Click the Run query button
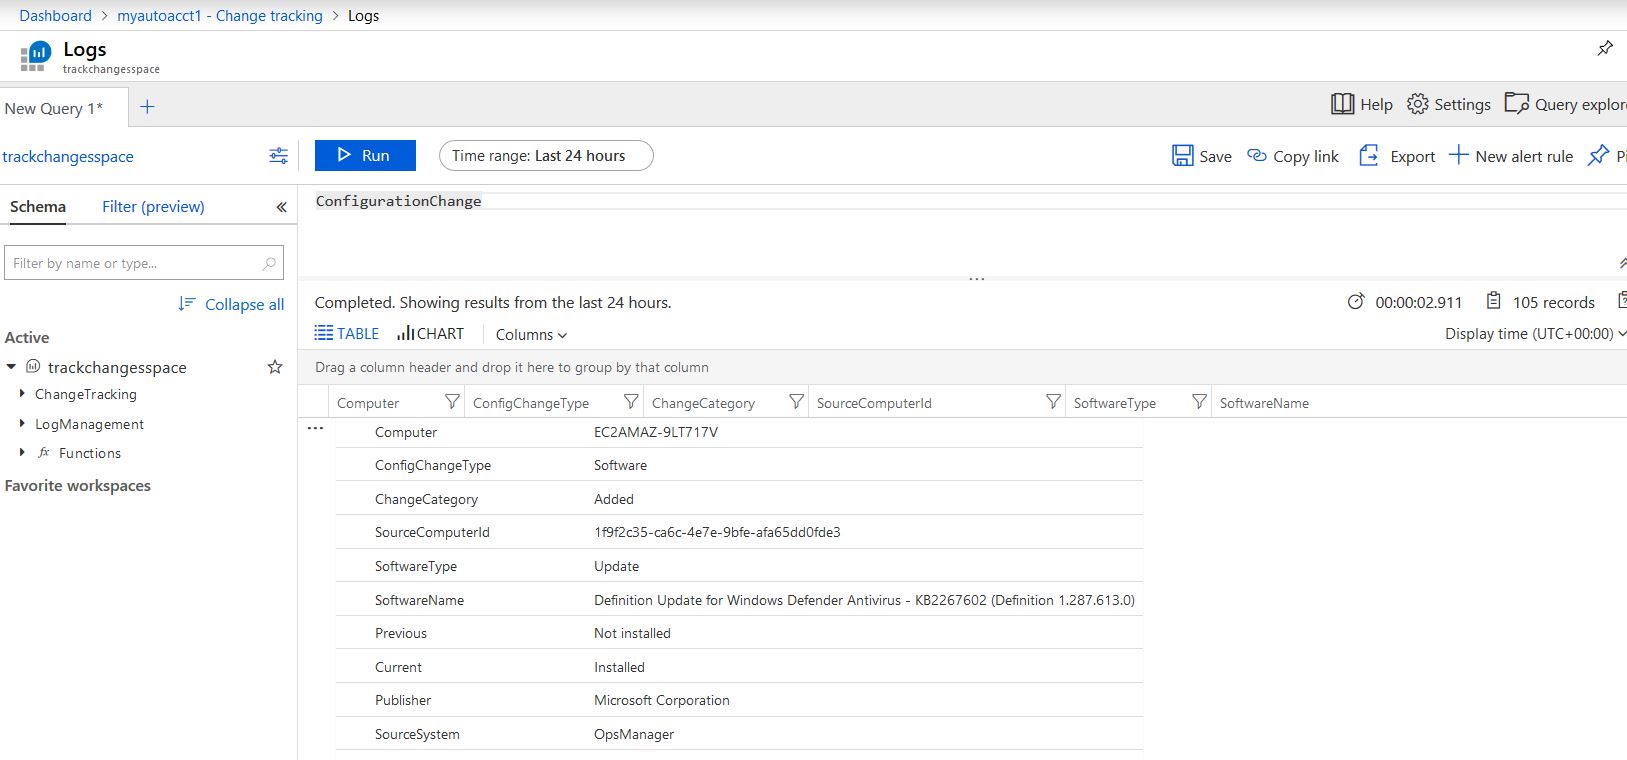Image resolution: width=1627 pixels, height=760 pixels. (x=365, y=155)
